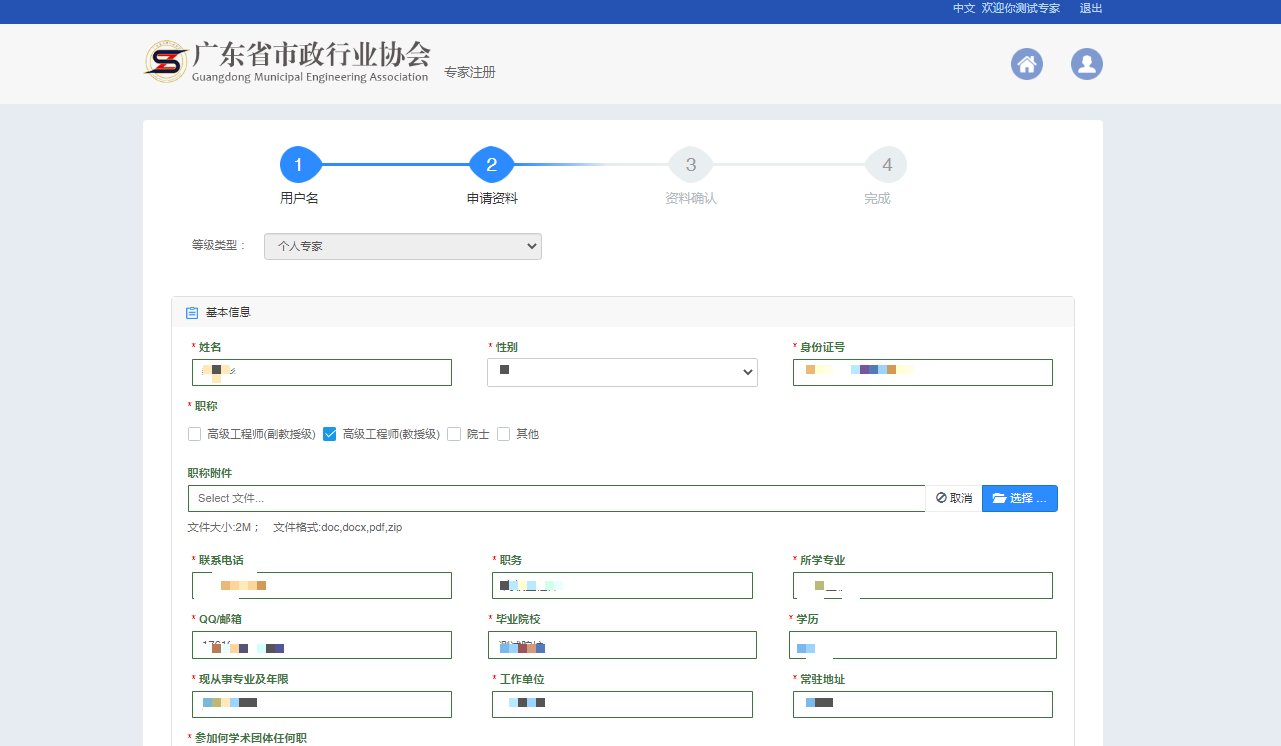1281x746 pixels.
Task: Go to step 1 用户名 circle
Action: point(299,165)
